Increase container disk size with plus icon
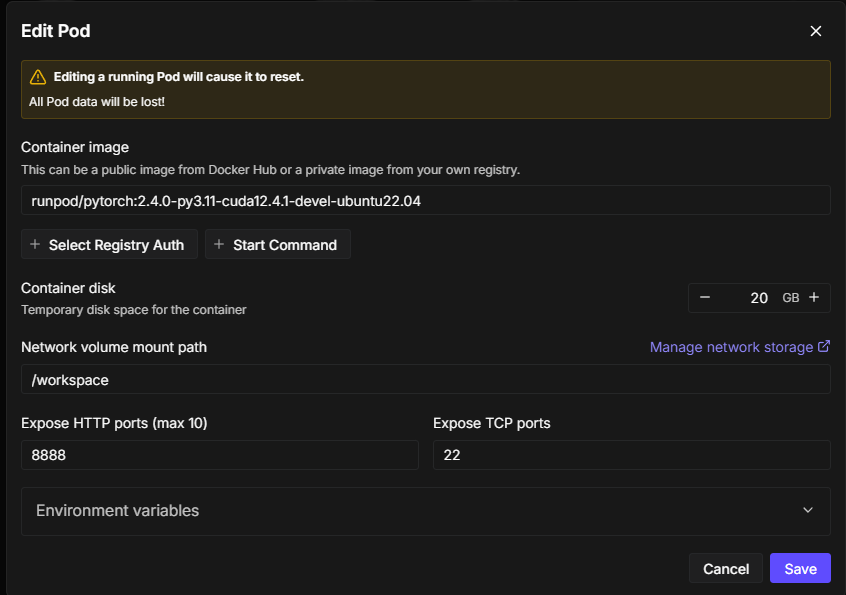This screenshot has width=846, height=595. click(814, 297)
